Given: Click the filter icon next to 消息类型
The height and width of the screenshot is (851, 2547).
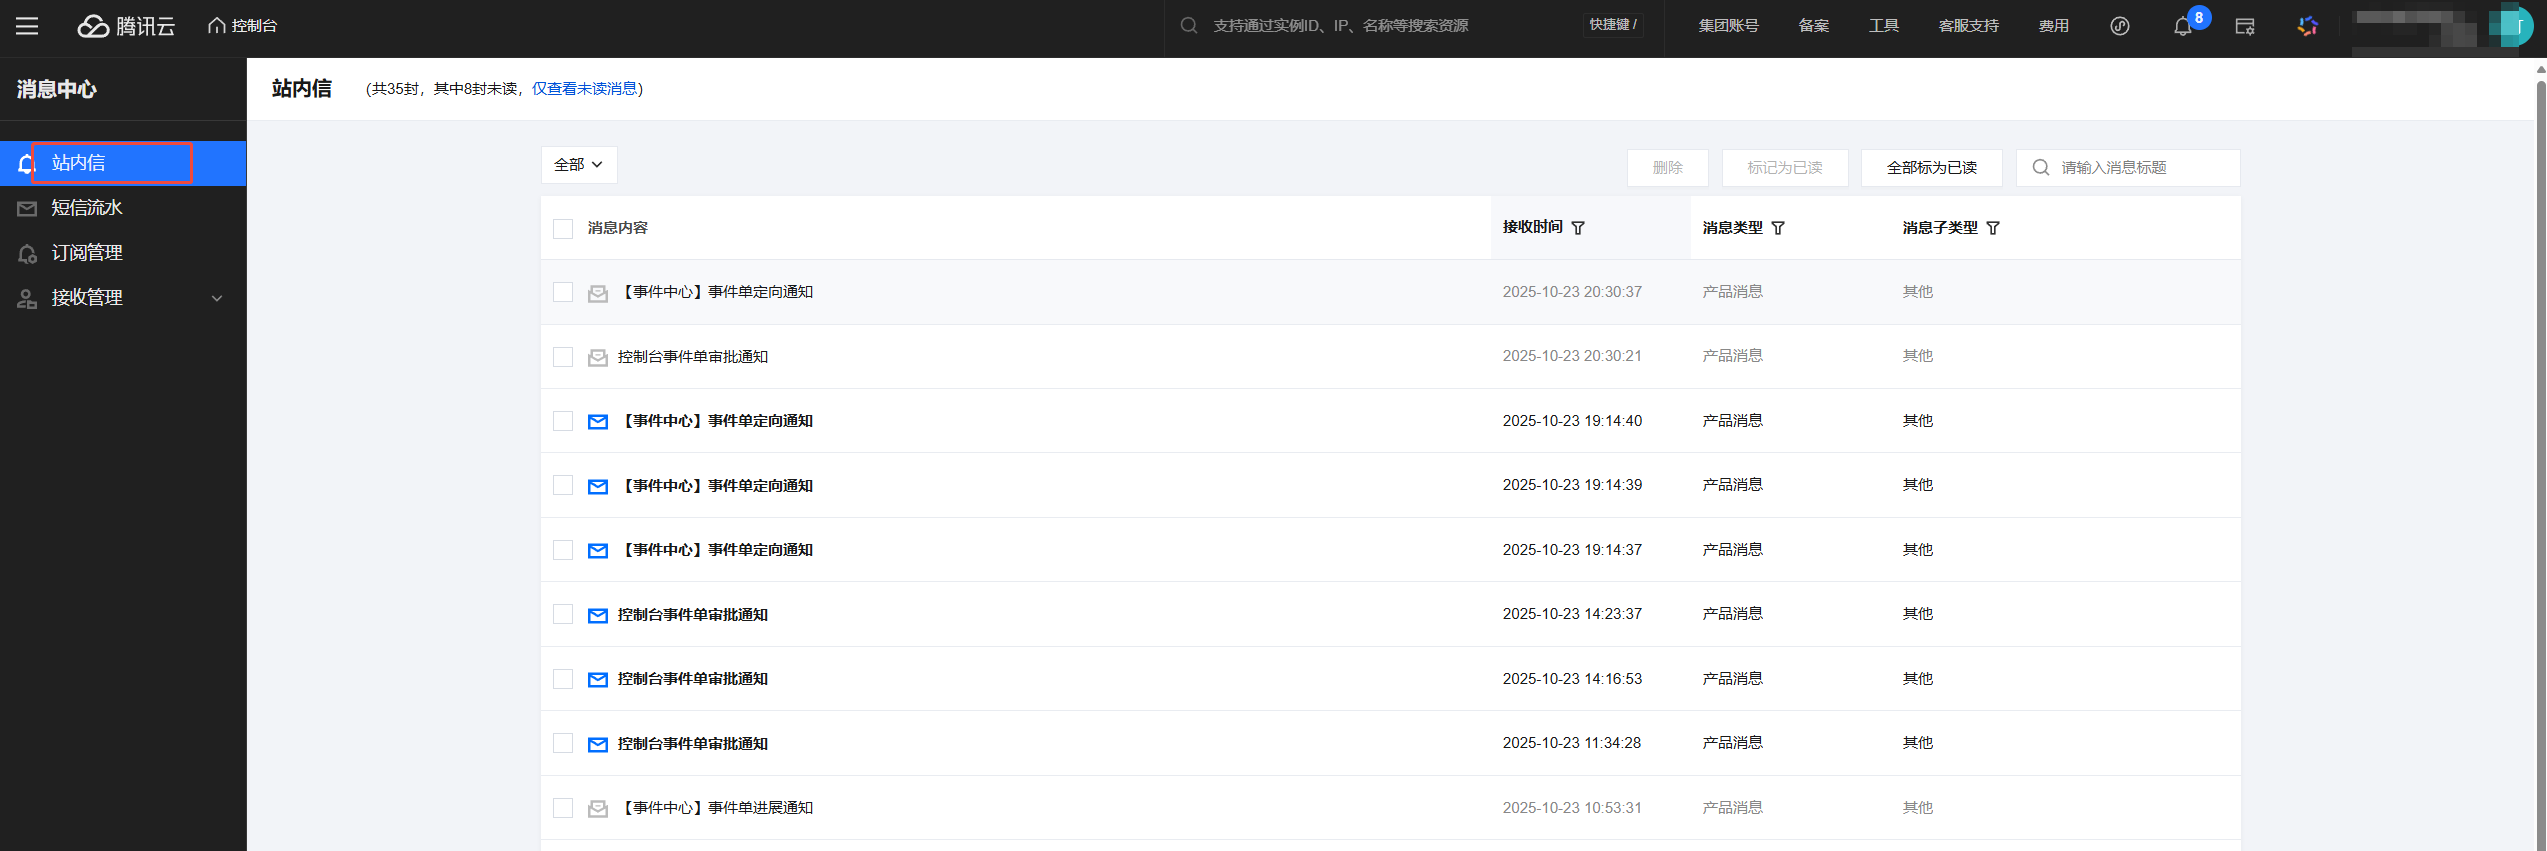Looking at the screenshot, I should click(x=1778, y=228).
